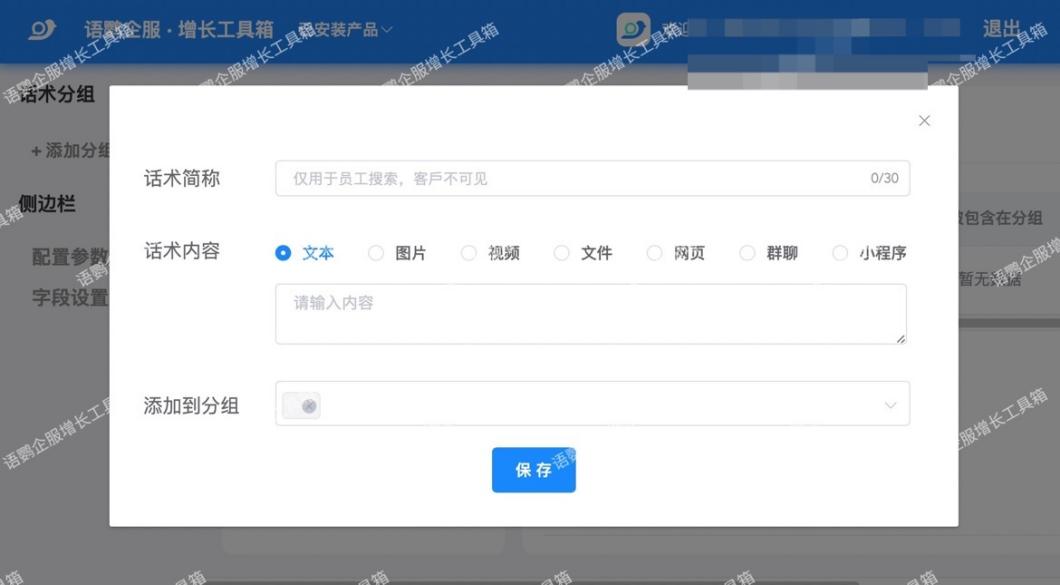Viewport: 1060px width, 585px height.
Task: Select the 图片 radio option
Action: pos(376,254)
